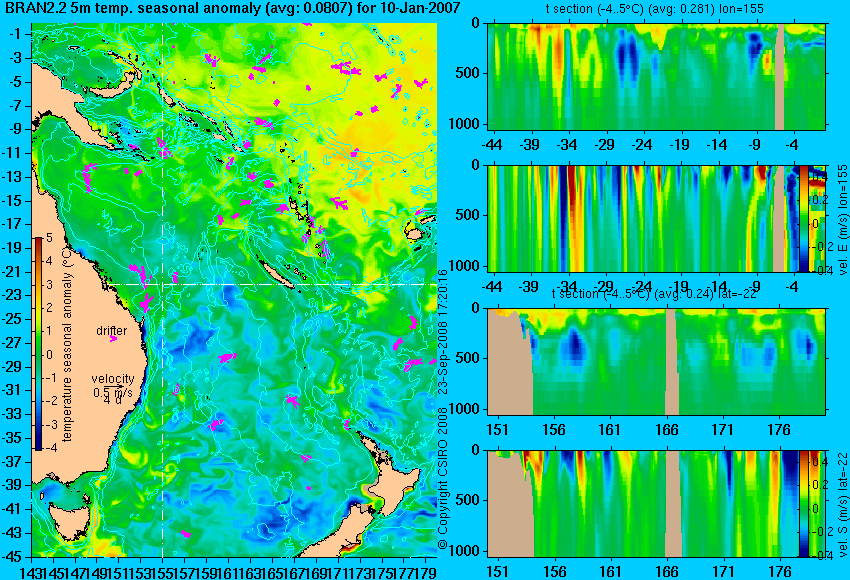The height and width of the screenshot is (580, 850).
Task: Click the 'temperature seasonal anomaly (°C)' vertical label
Action: 67,344
